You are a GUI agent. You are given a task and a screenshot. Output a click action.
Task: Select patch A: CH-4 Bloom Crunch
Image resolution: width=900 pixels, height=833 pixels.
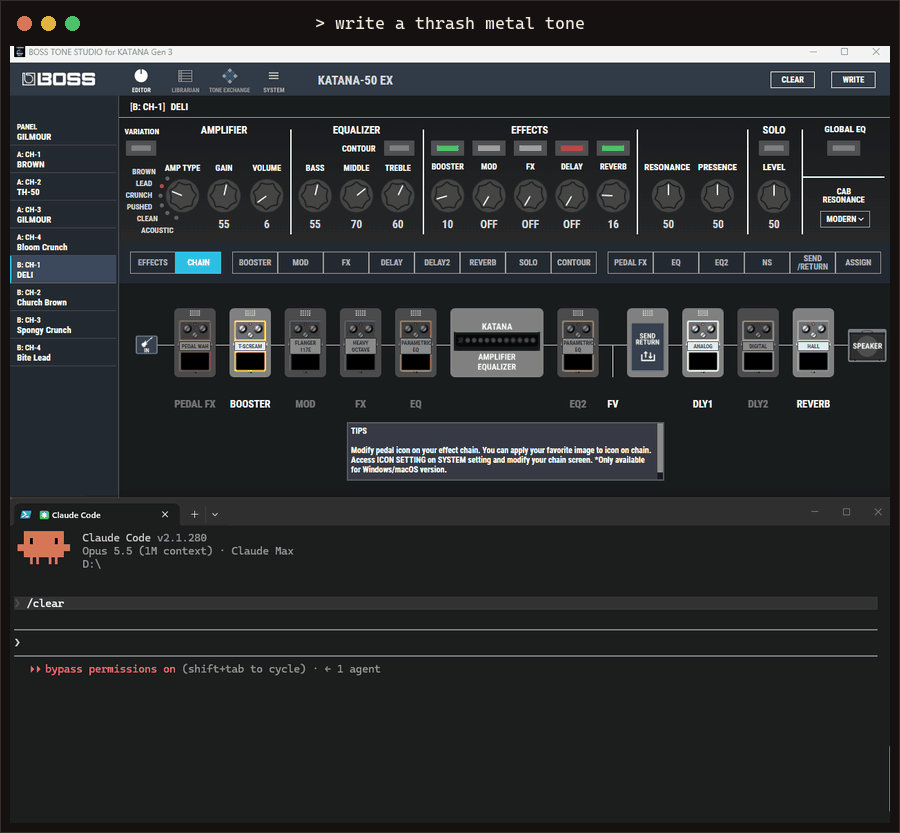pyautogui.click(x=63, y=242)
